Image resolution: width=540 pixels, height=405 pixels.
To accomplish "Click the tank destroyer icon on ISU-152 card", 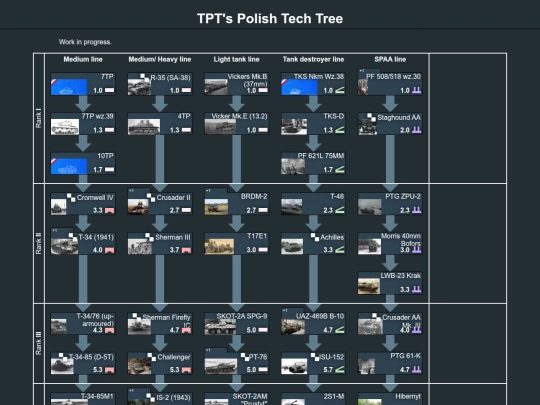I will coord(340,370).
